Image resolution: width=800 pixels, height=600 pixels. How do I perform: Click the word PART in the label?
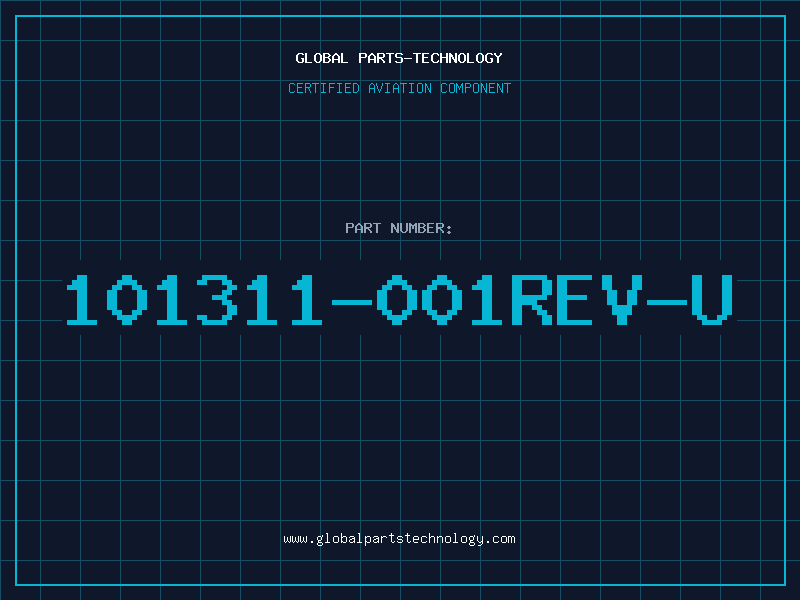click(363, 228)
